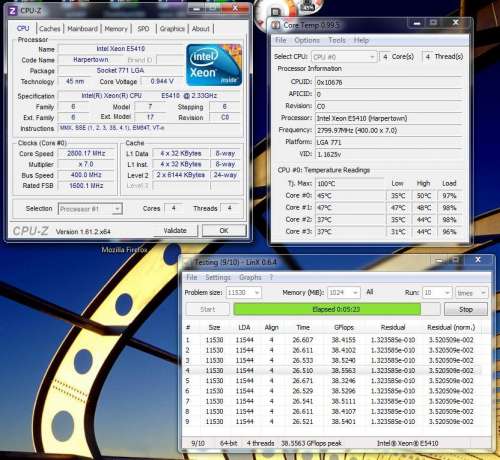The height and width of the screenshot is (460, 500).
Task: Switch to the Caches tab in CPU-Z
Action: (50, 29)
